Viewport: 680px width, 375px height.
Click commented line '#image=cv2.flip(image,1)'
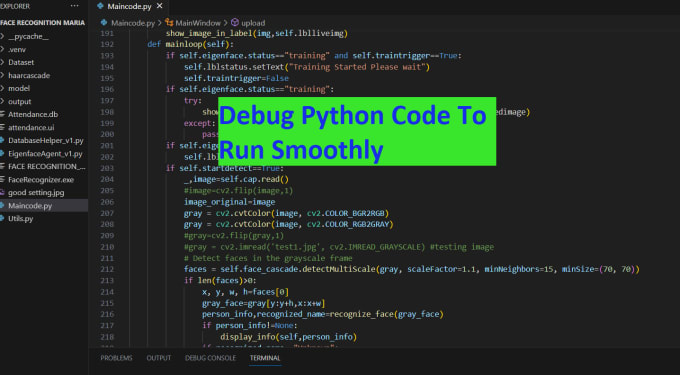tap(239, 191)
